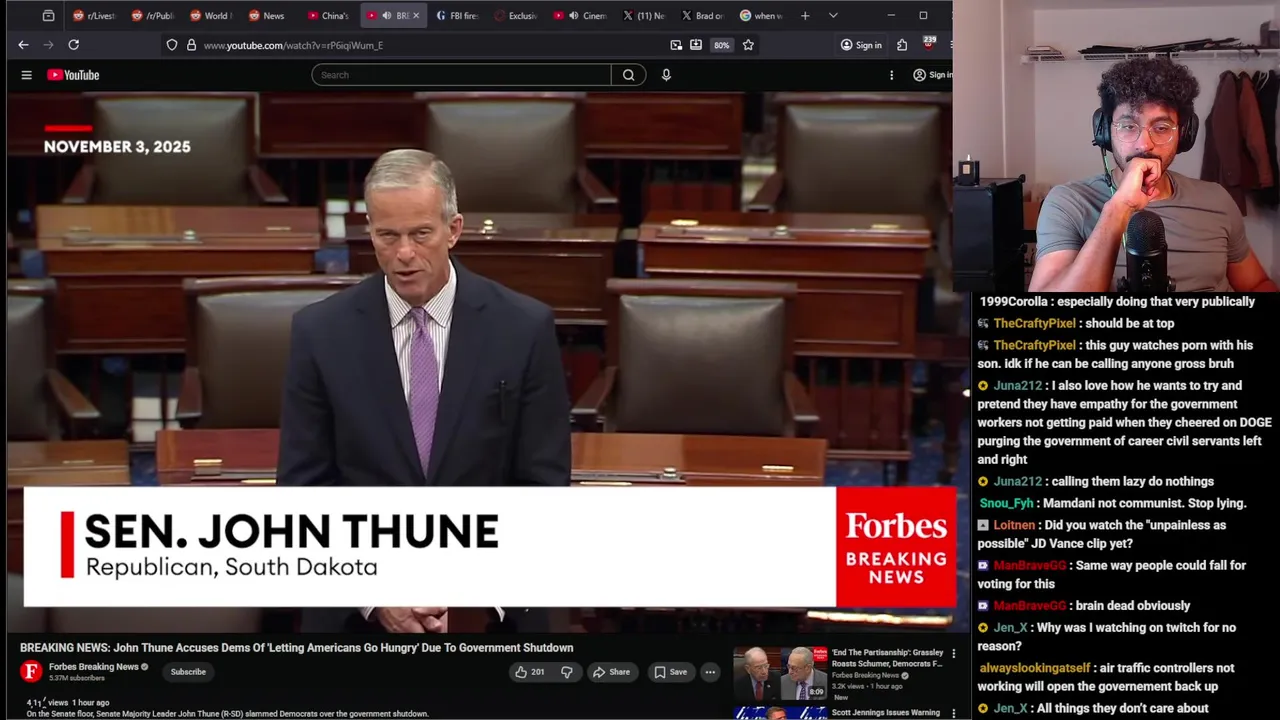Open the browser extensions puzzle icon
1280x720 pixels.
902,45
